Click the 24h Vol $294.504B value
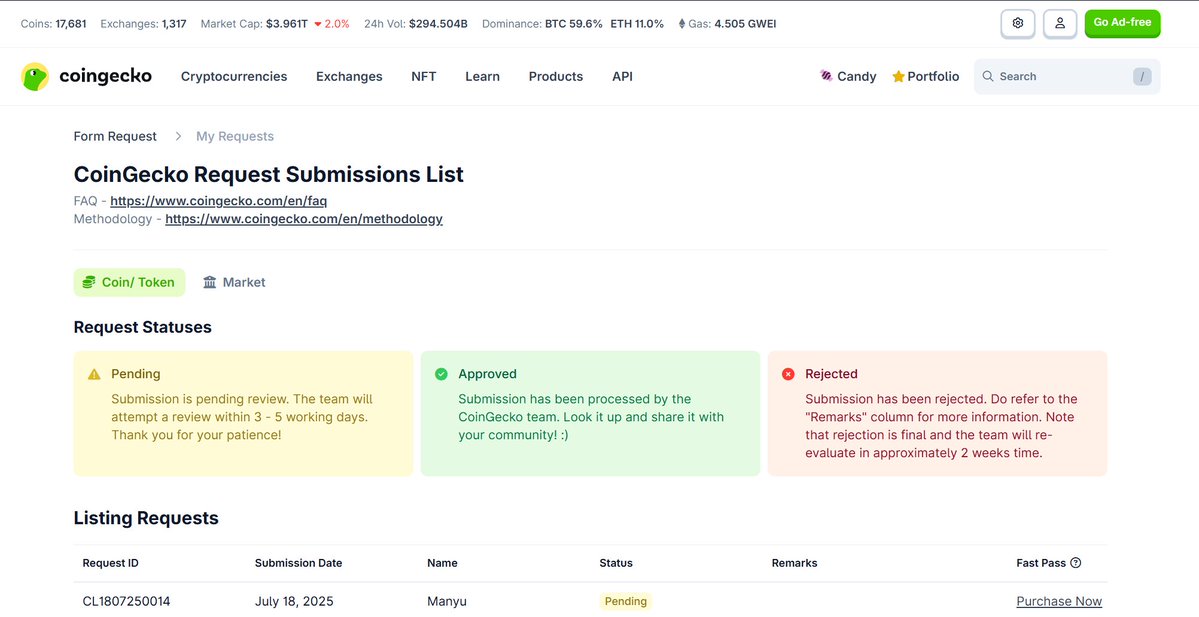 438,24
